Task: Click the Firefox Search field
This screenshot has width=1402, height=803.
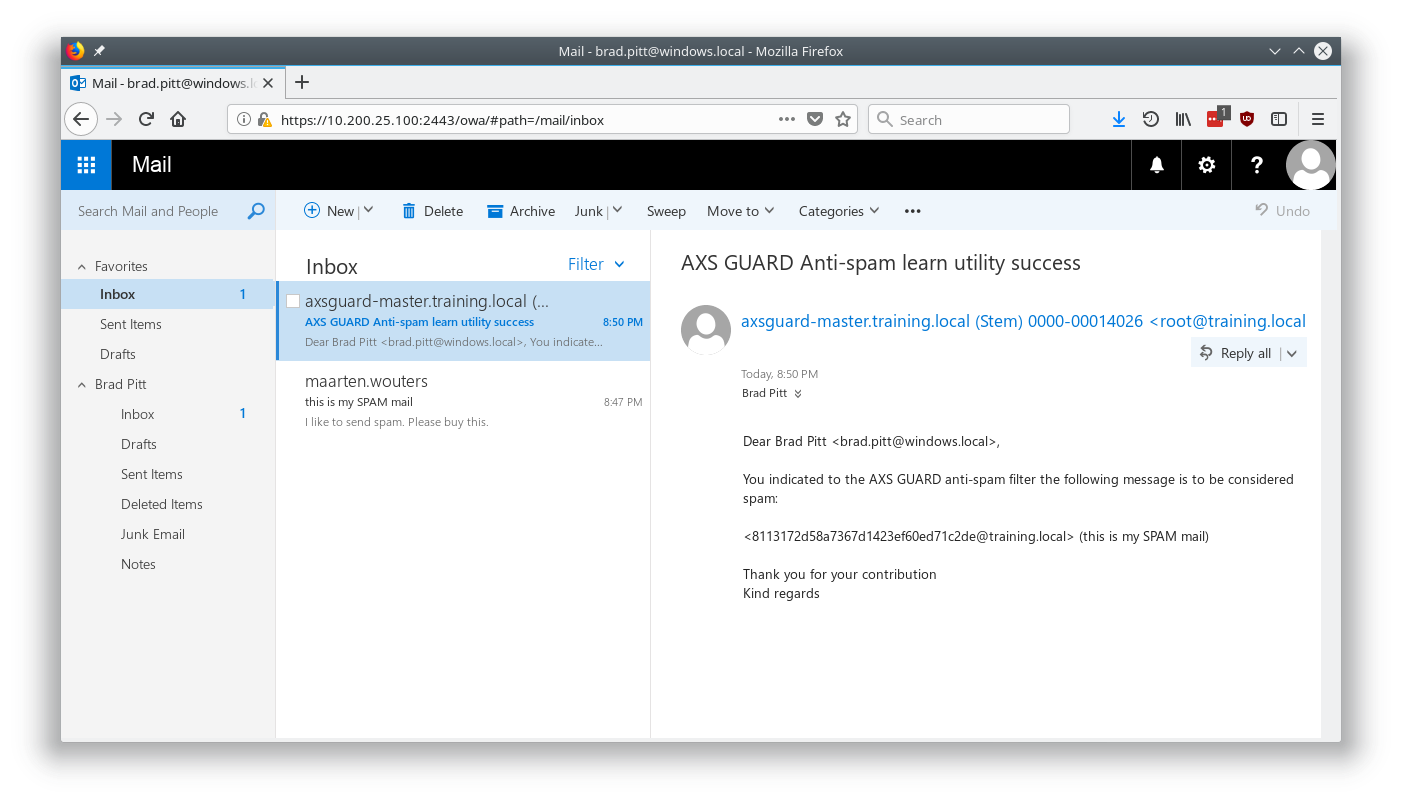Action: pos(968,120)
